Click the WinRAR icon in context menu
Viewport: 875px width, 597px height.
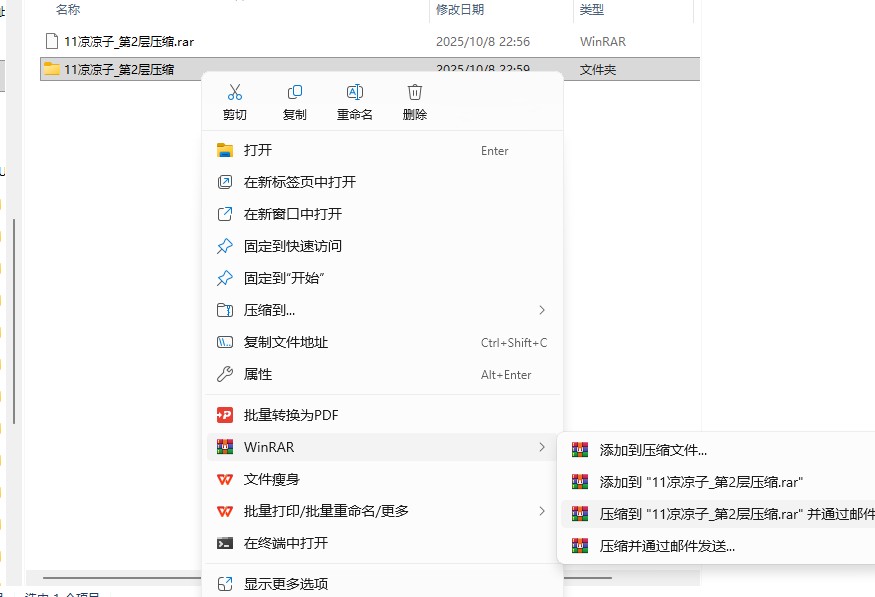[x=225, y=447]
